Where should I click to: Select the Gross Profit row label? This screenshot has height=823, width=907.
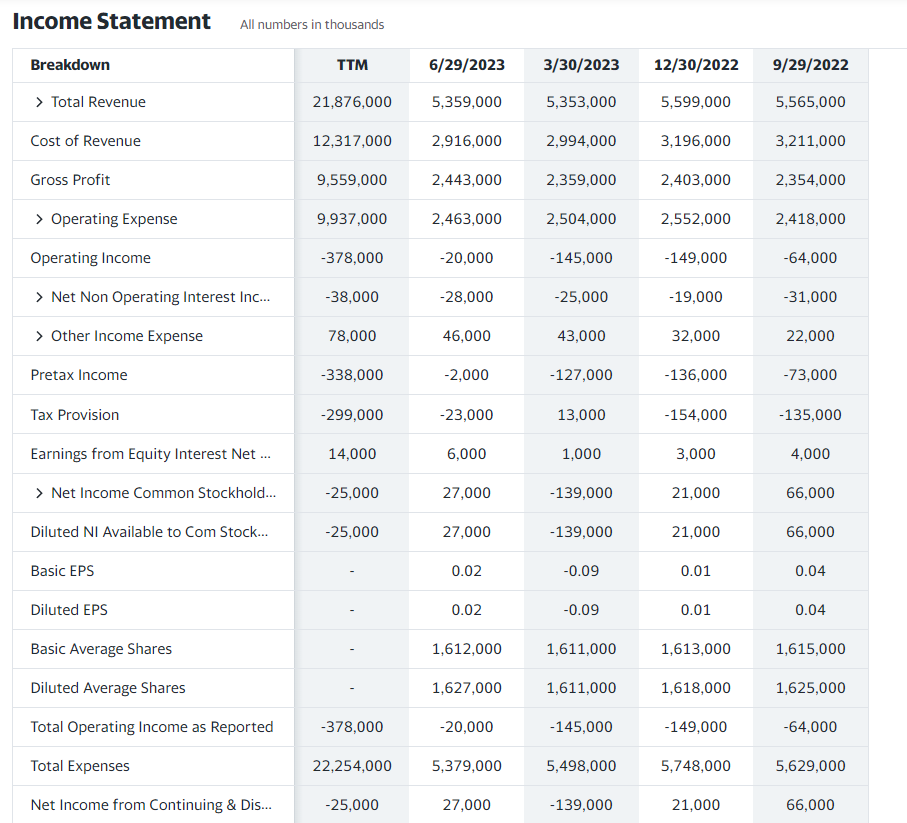click(70, 180)
